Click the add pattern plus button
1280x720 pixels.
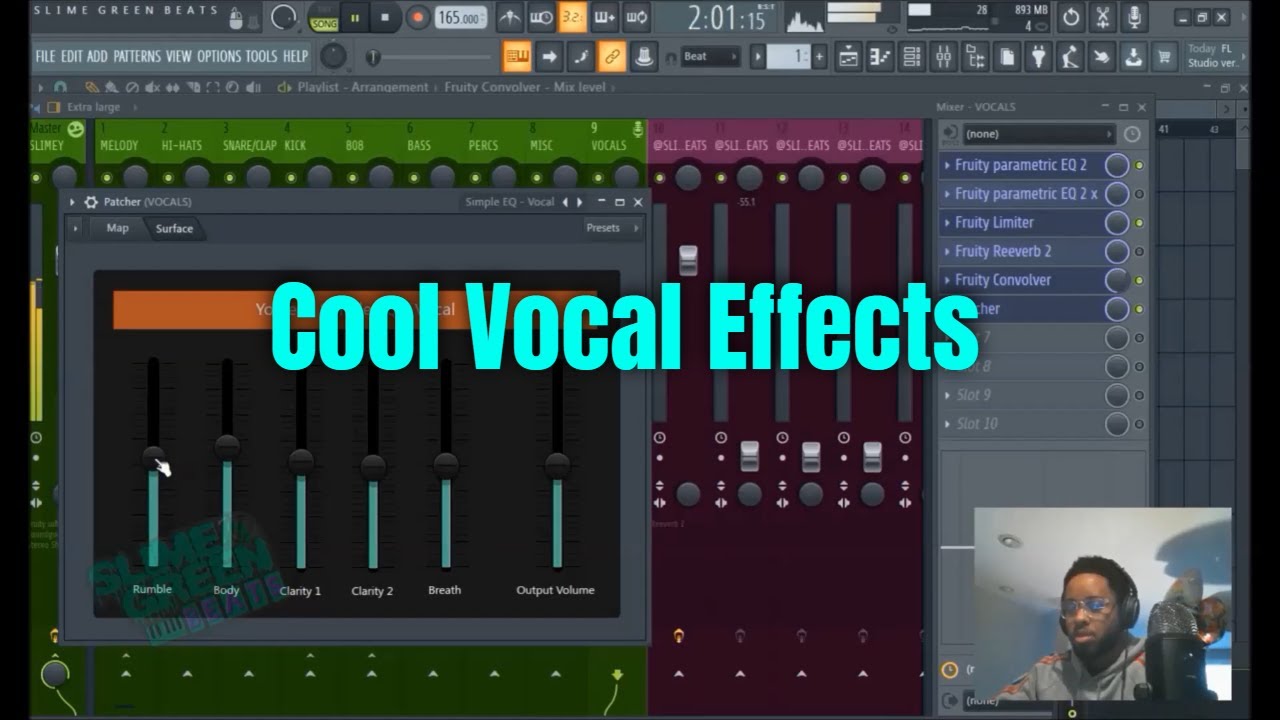[820, 57]
